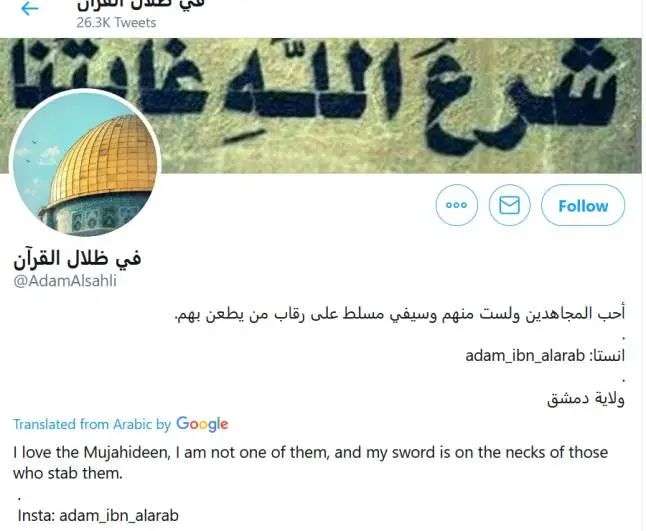Click adam_ibn_alarab in the English Insta line
This screenshot has height=531, width=646.
[x=119, y=516]
